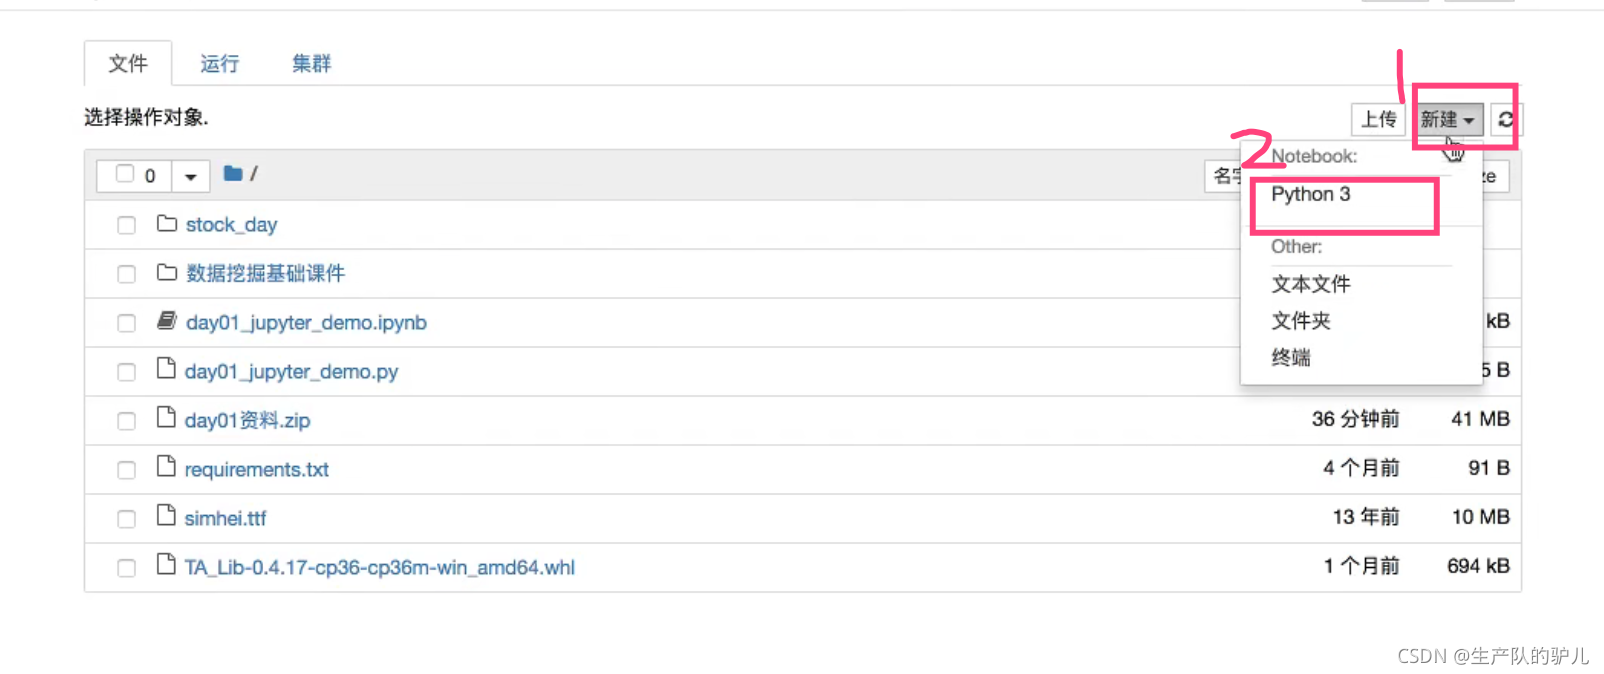Click the 上传 button
Screen dimensions: 1604x674
pyautogui.click(x=1378, y=119)
